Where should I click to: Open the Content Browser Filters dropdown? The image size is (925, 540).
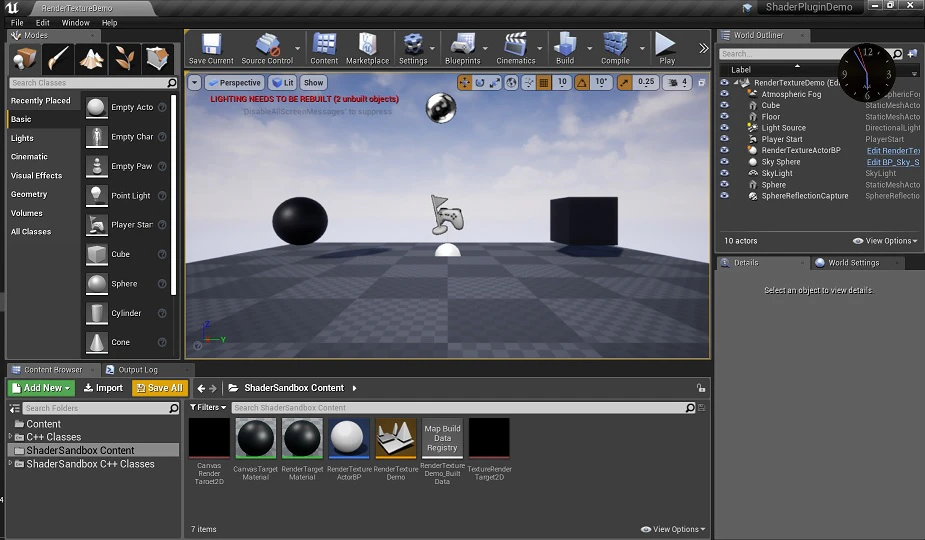pyautogui.click(x=208, y=407)
